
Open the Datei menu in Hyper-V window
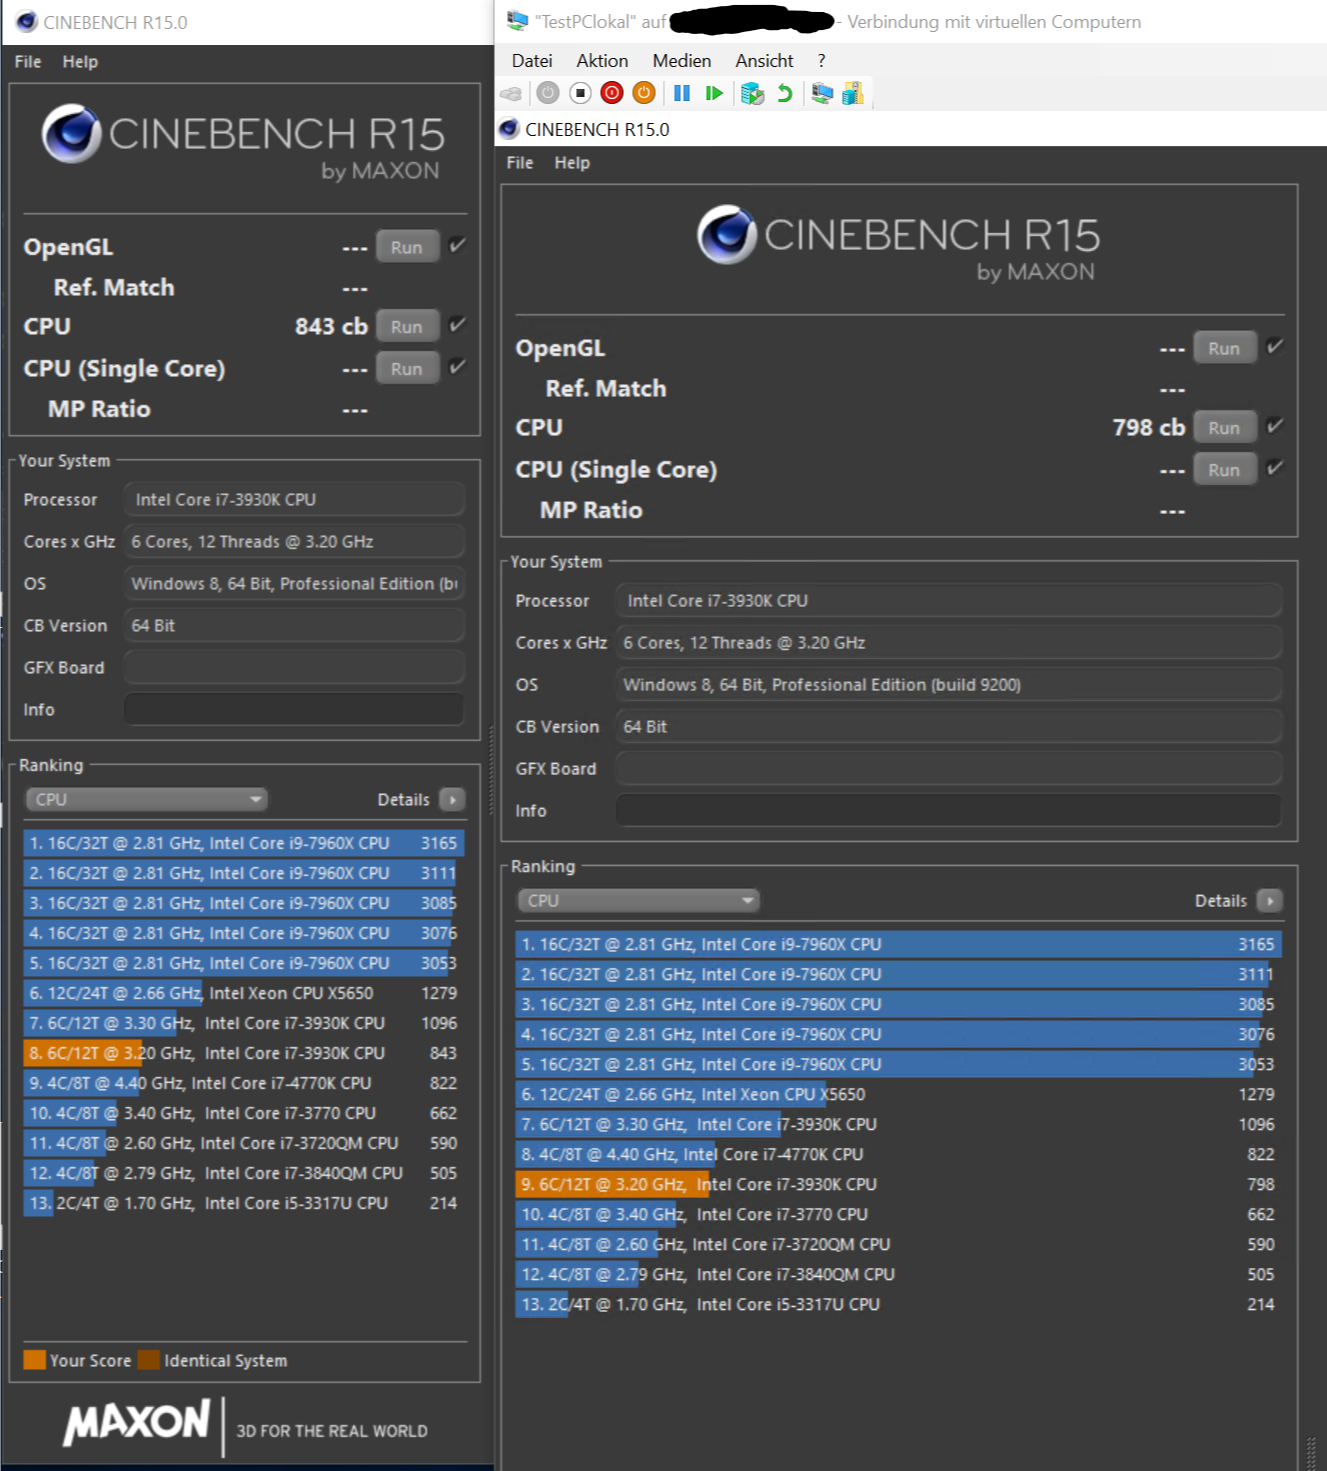[x=532, y=61]
